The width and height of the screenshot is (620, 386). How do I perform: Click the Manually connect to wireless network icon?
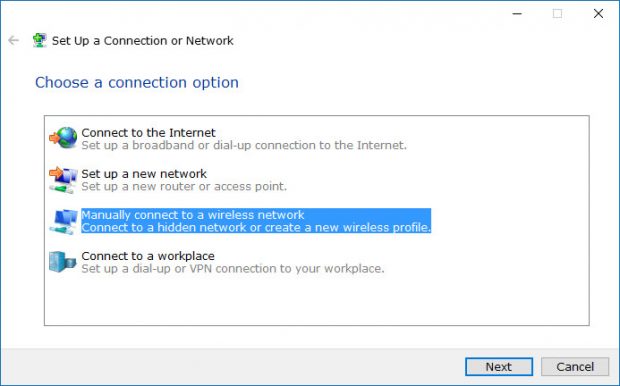tap(63, 221)
